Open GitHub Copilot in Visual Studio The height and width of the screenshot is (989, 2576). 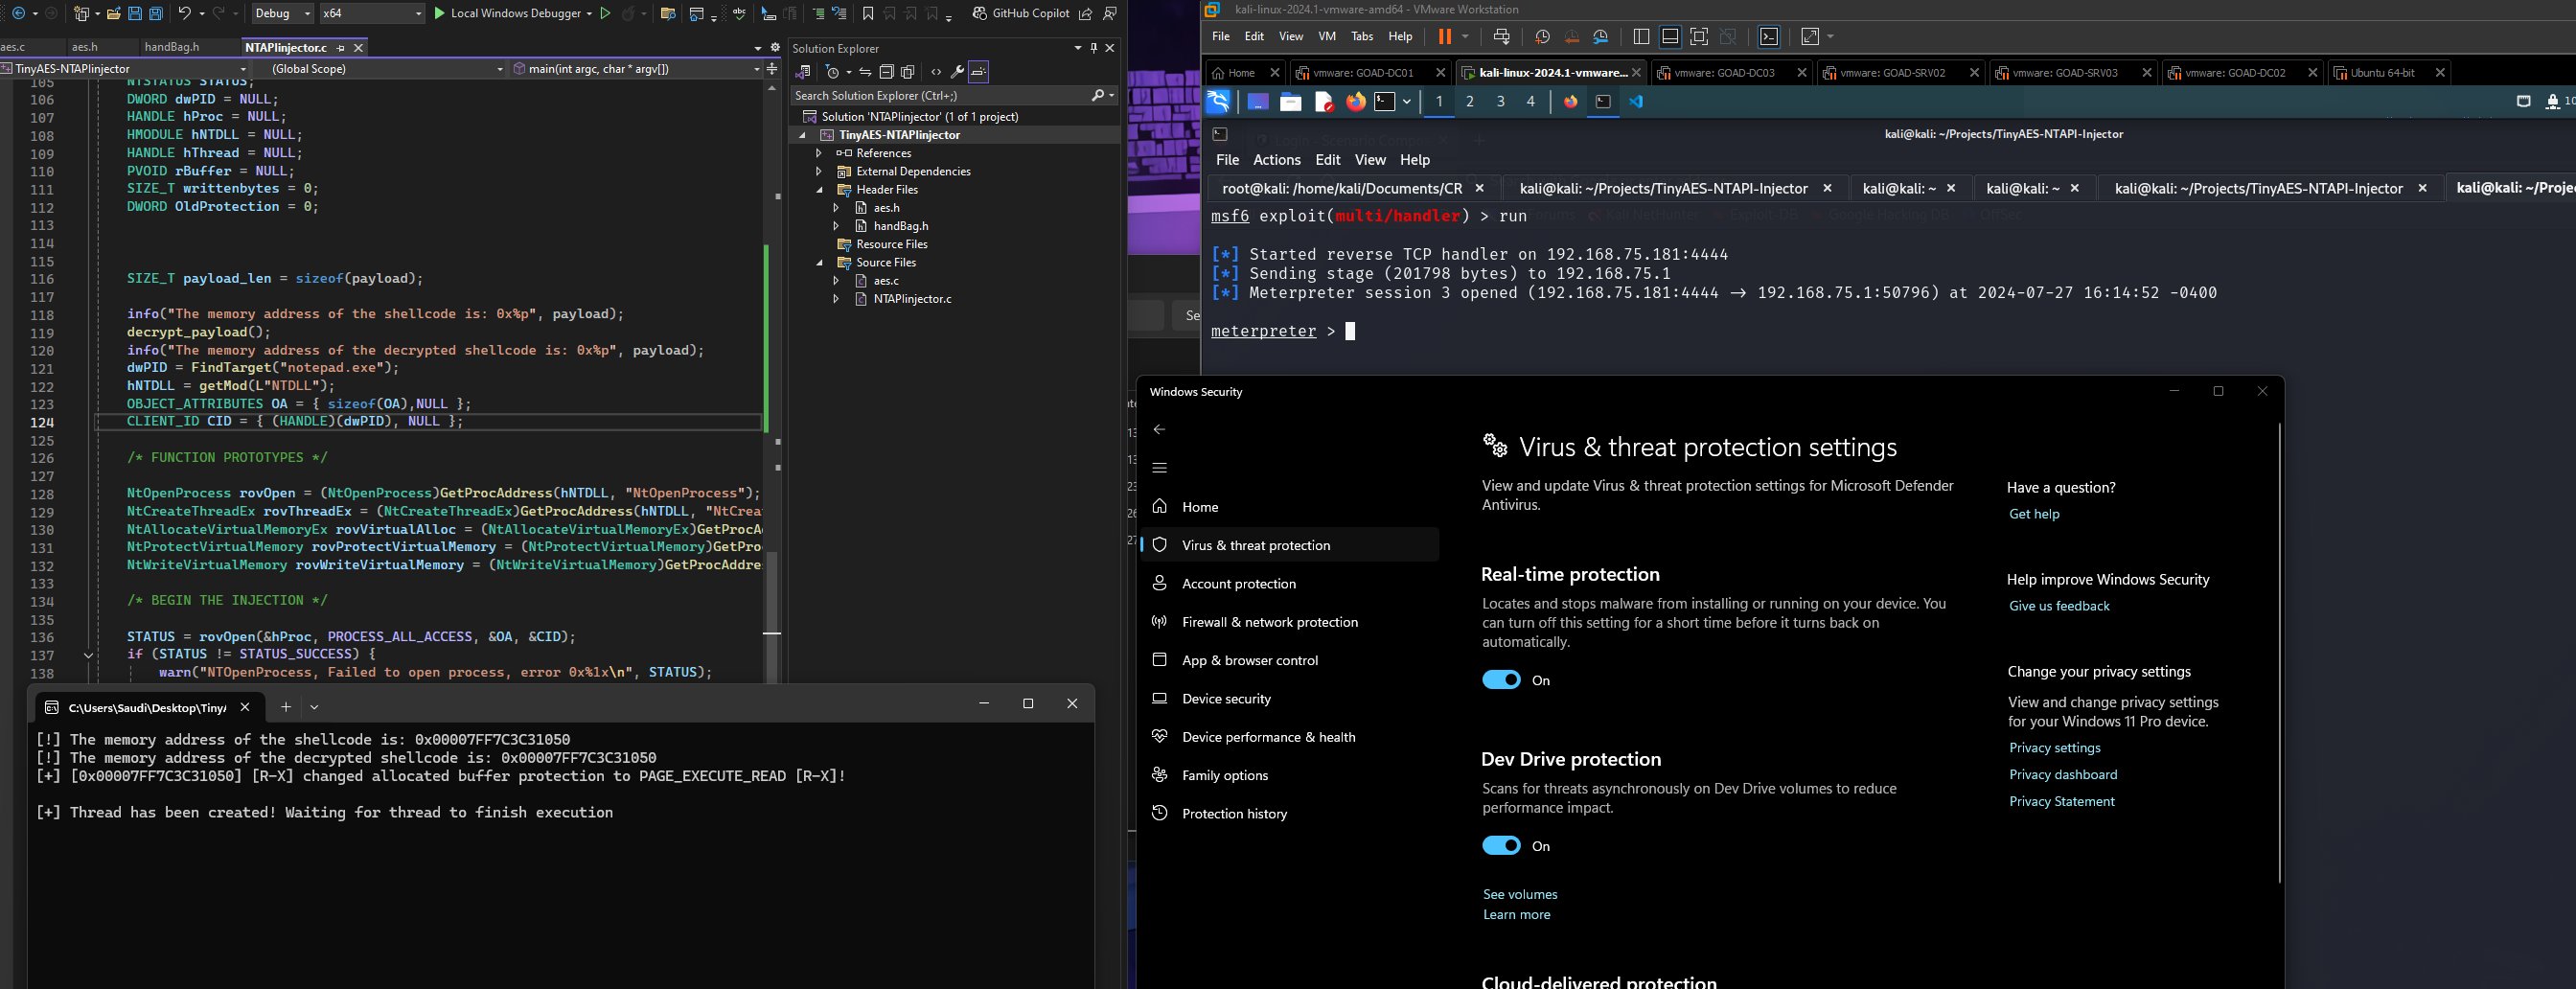pos(1020,13)
